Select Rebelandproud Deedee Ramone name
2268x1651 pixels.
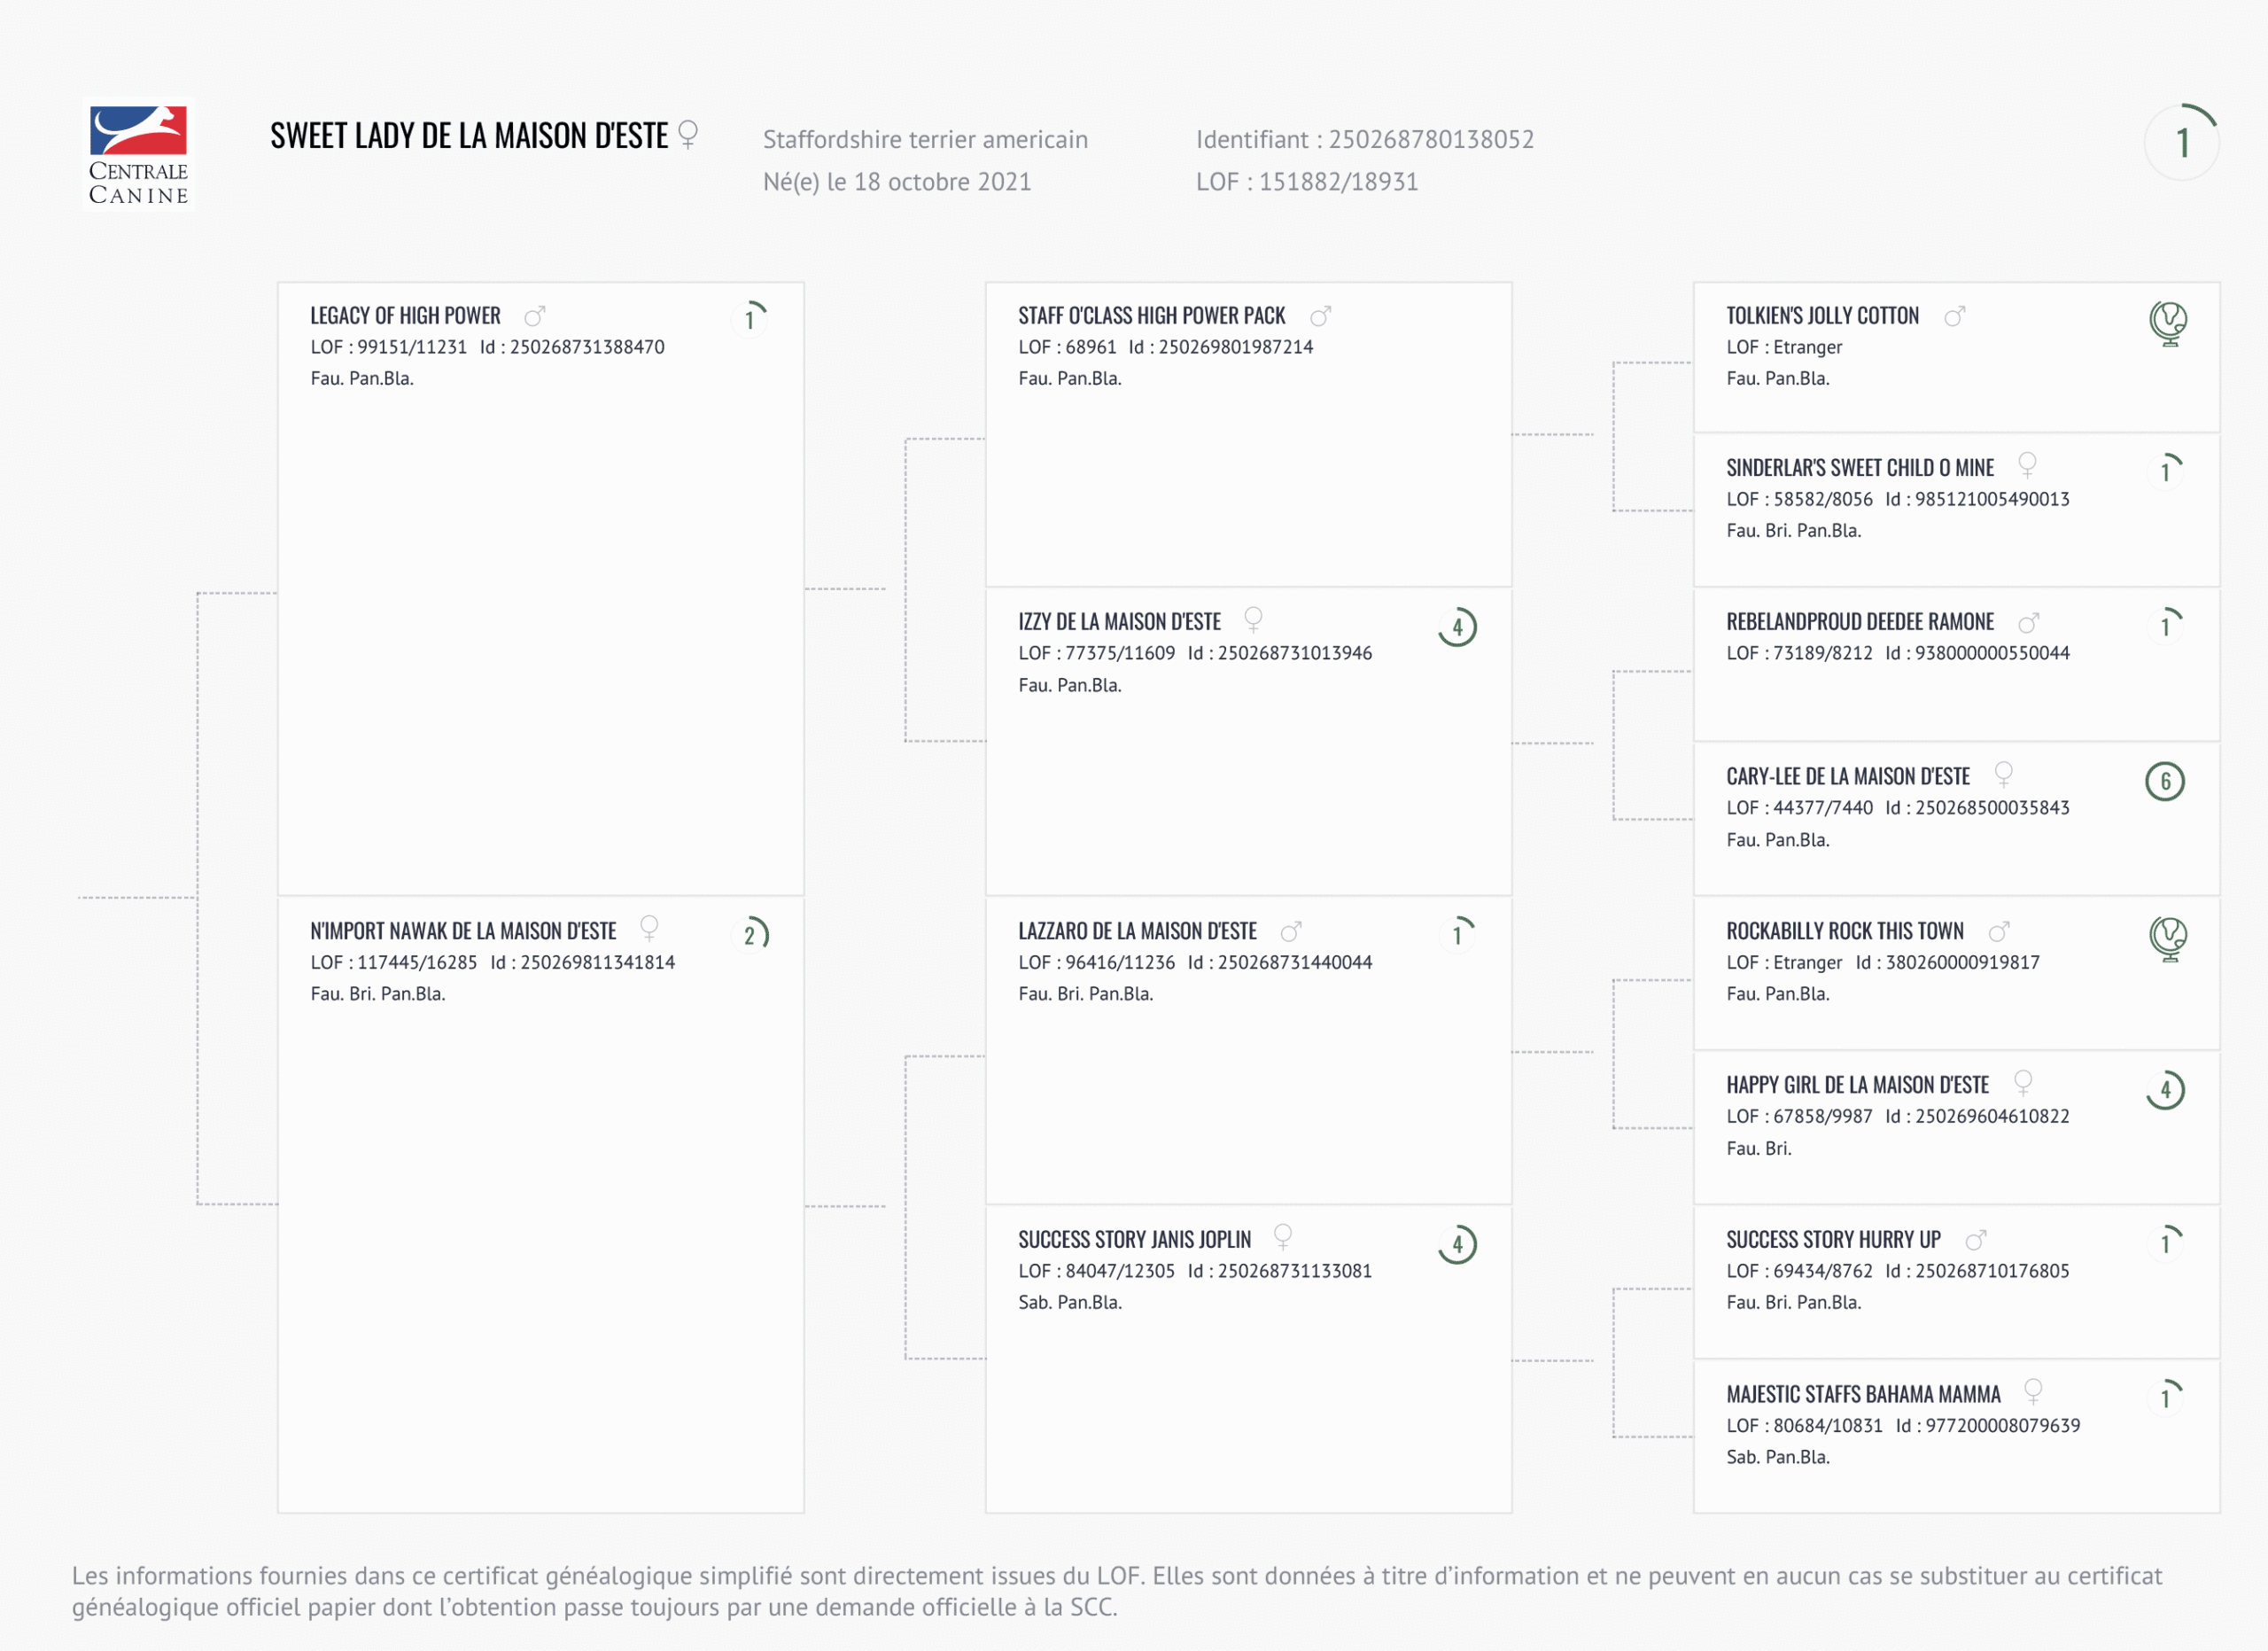click(x=1859, y=622)
